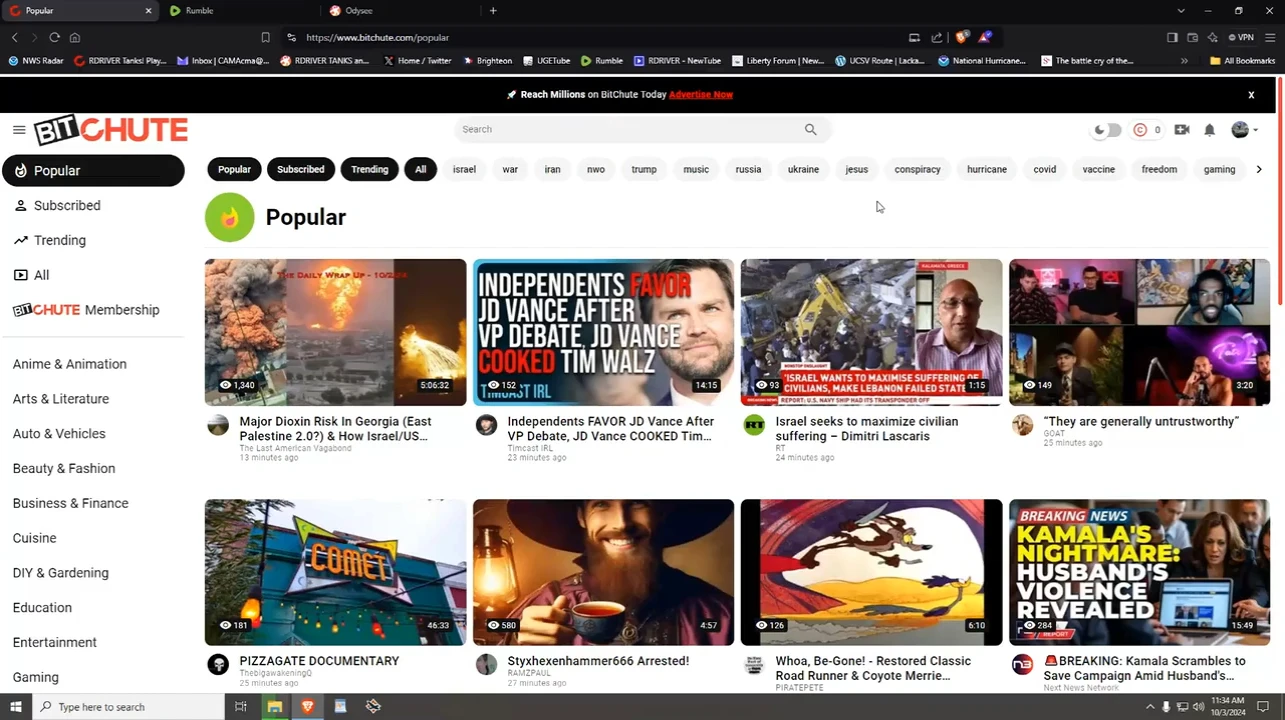Viewport: 1285px width, 720px height.
Task: Open Subscribed in the left sidebar
Action: [93, 205]
